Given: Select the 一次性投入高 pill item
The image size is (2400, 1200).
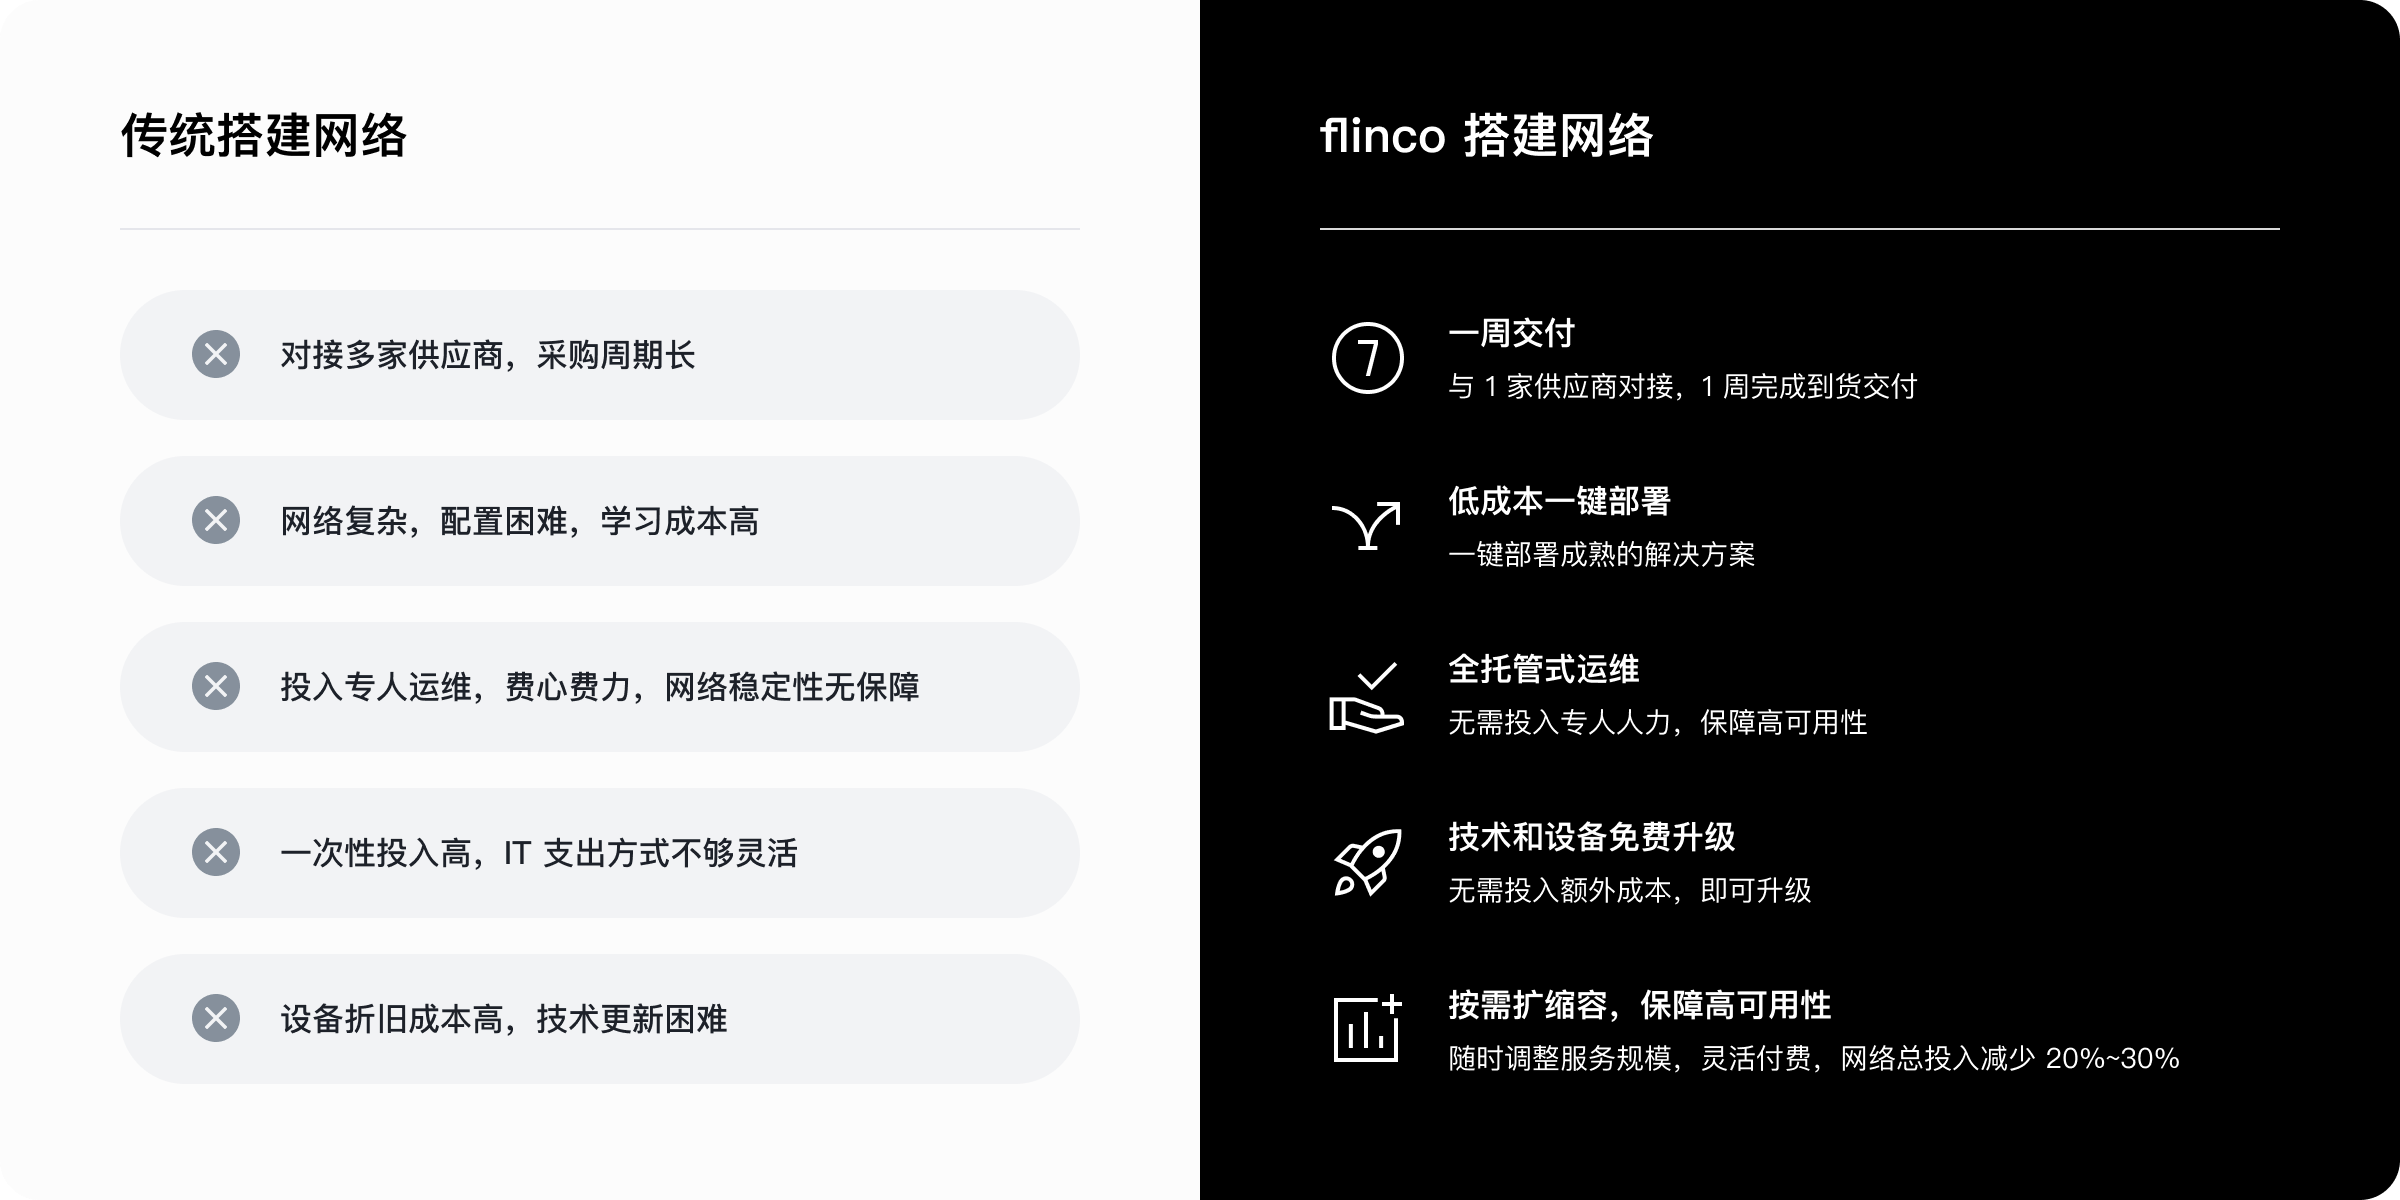Looking at the screenshot, I should click(600, 853).
